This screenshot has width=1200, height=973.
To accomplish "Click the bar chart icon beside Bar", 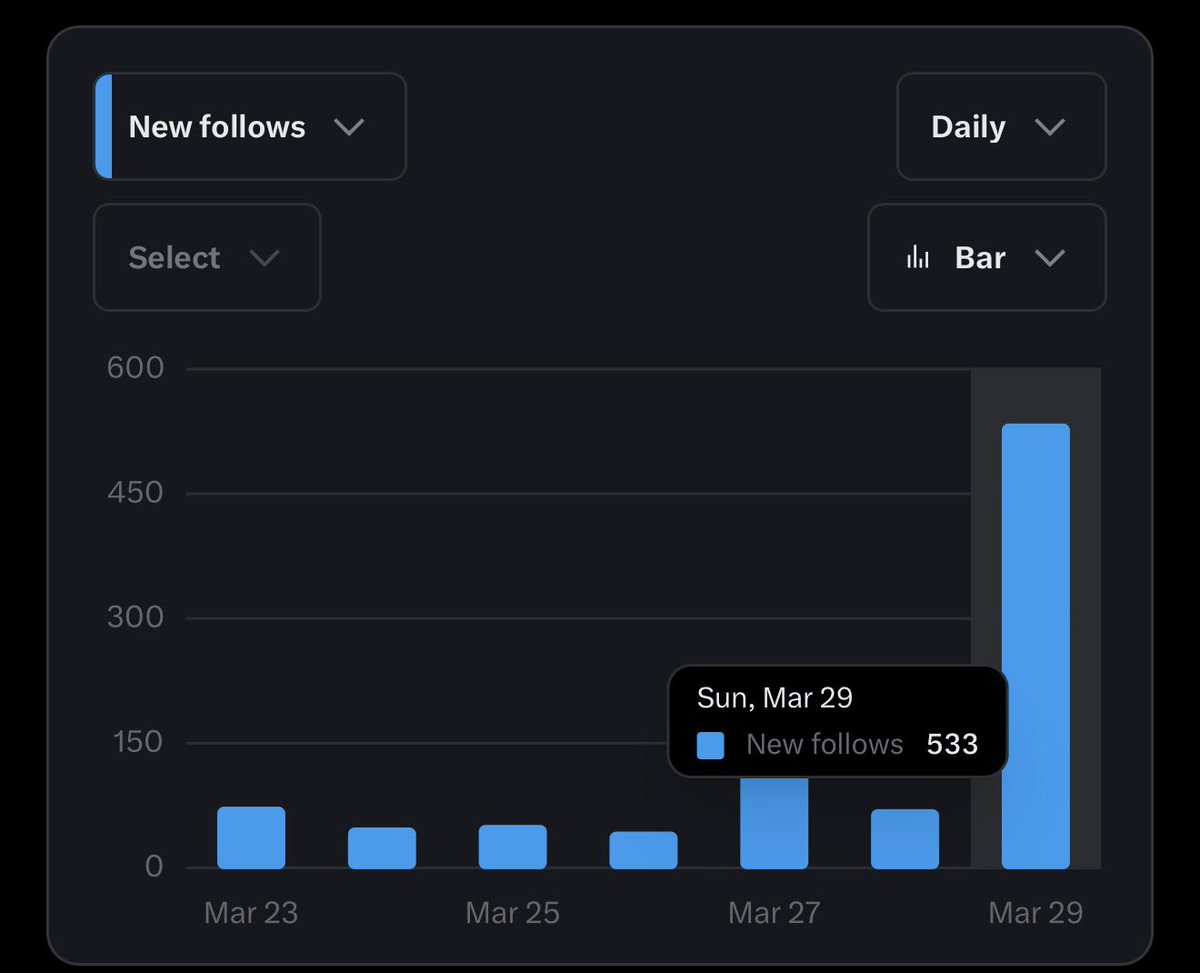I will [918, 258].
